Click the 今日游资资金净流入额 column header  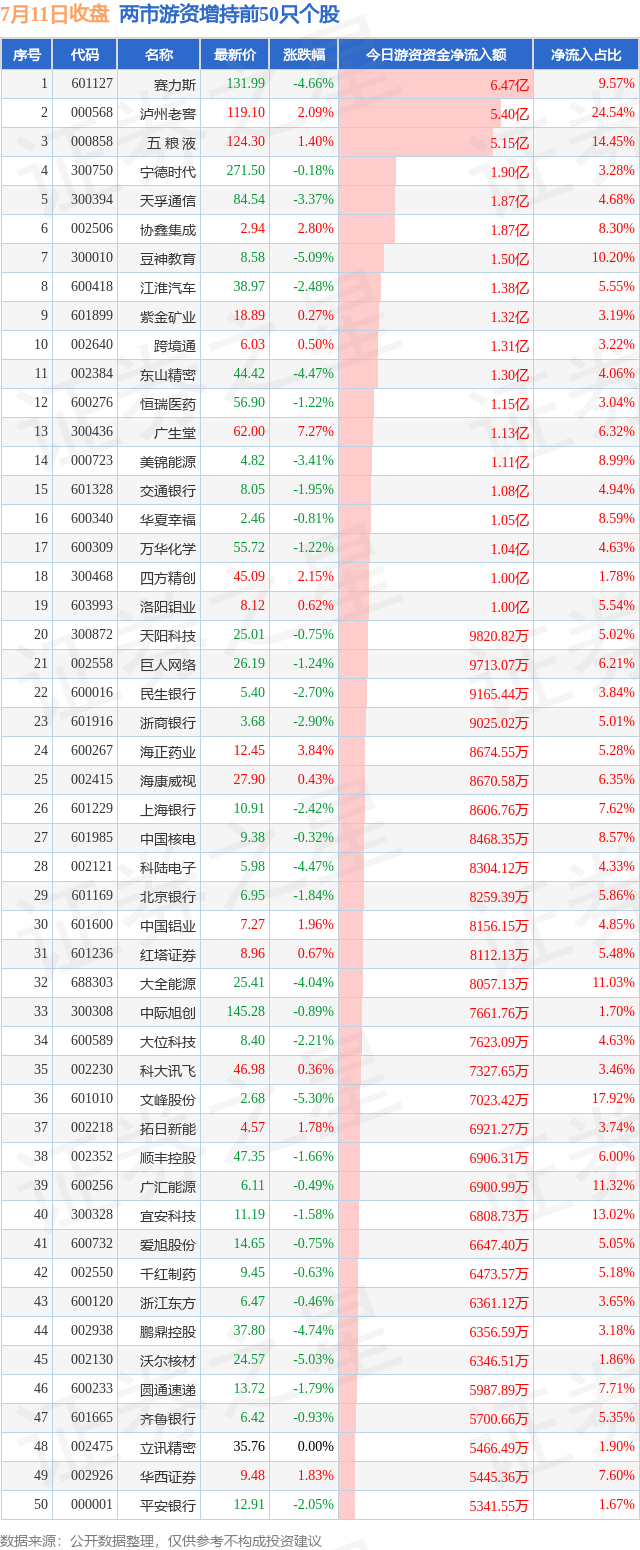pyautogui.click(x=435, y=55)
